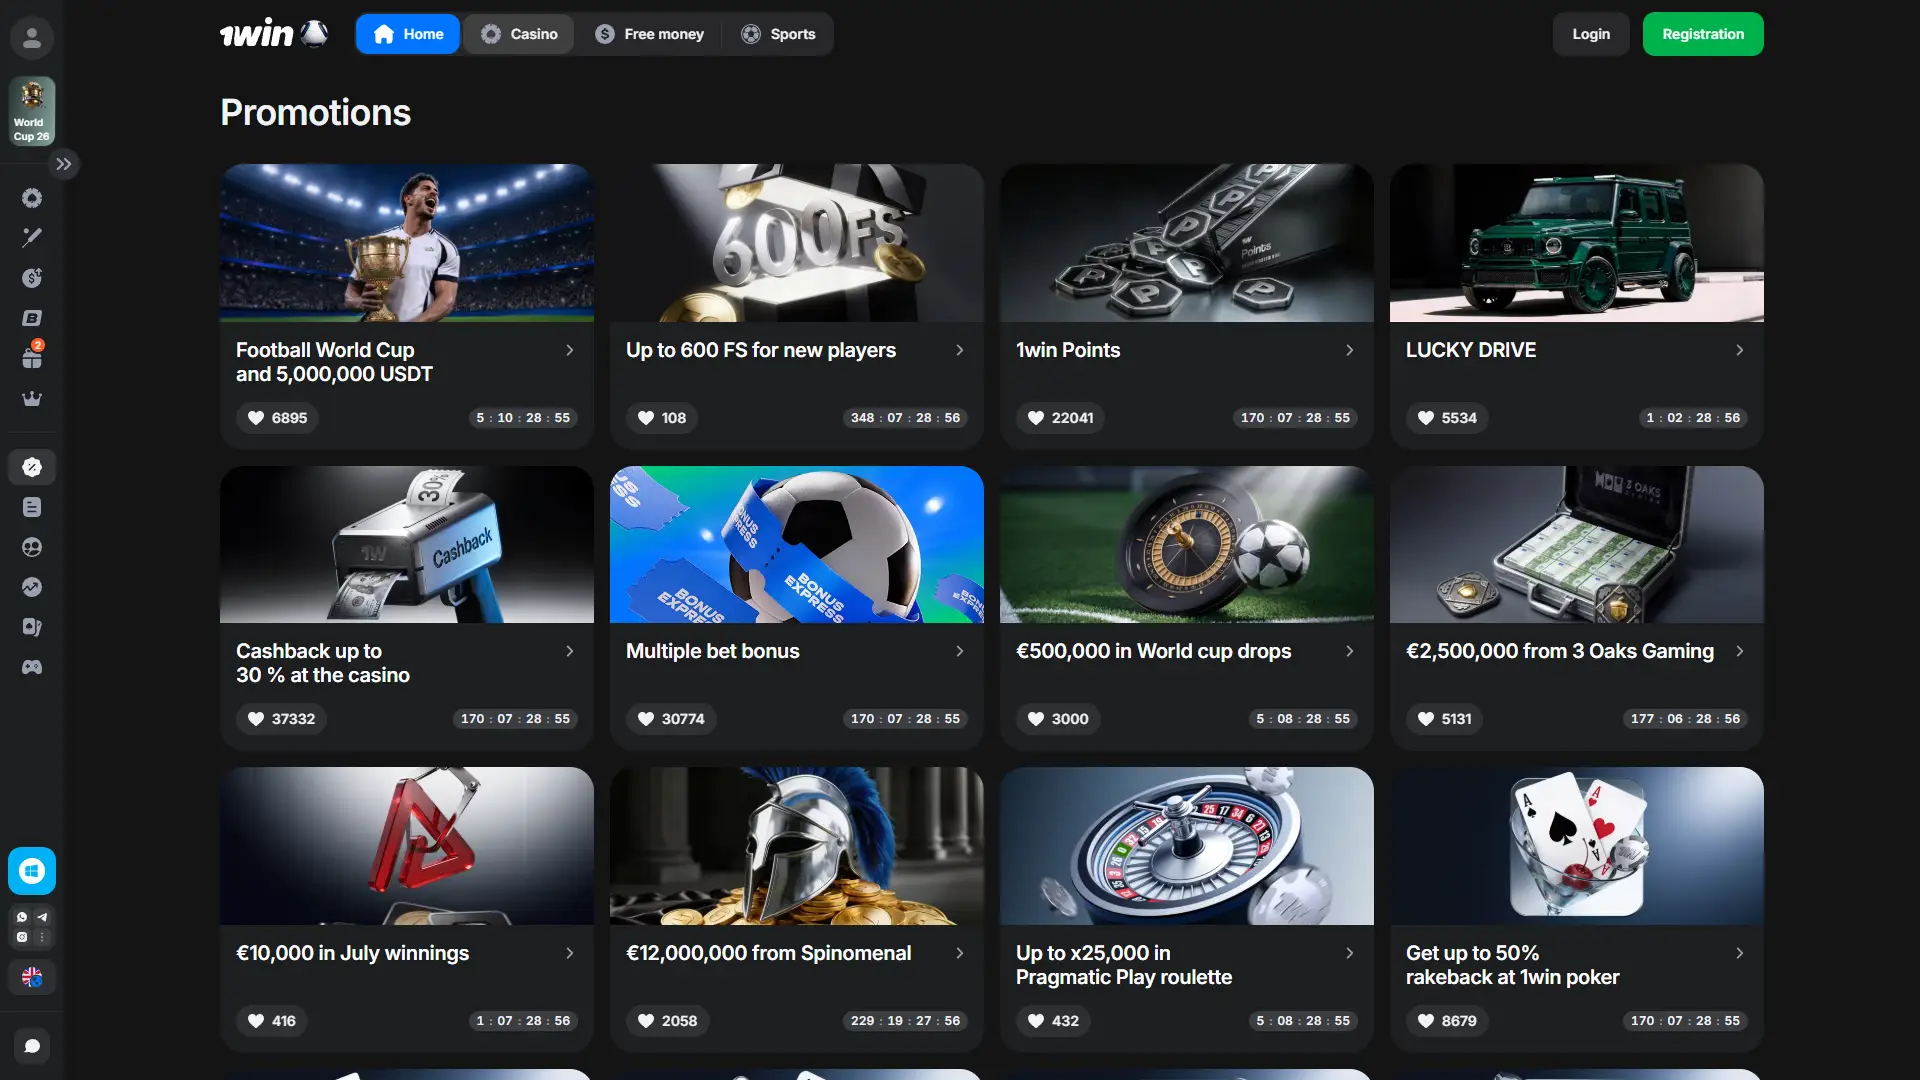Open the green G-Wagon LUCKY DRIVE thumbnail
This screenshot has height=1080, width=1920.
pyautogui.click(x=1577, y=243)
